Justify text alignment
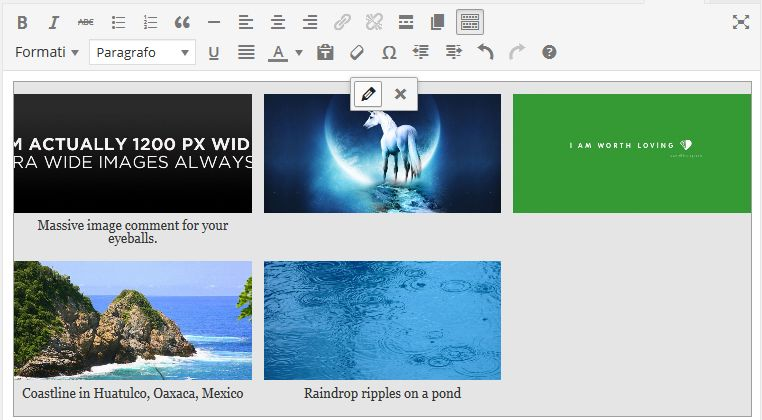Viewport: 762px width, 420px height. (x=246, y=52)
